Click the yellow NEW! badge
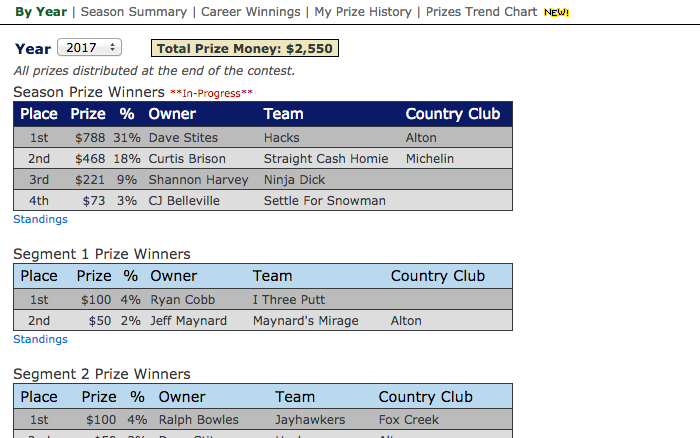Image resolution: width=700 pixels, height=438 pixels. [556, 13]
